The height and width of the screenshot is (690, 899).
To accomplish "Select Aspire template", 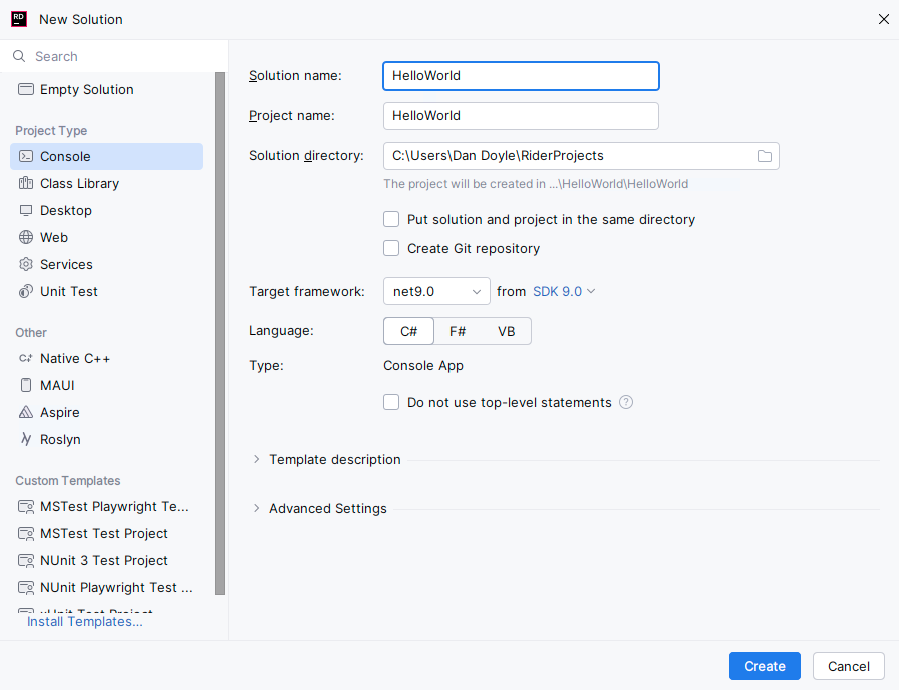I will point(106,412).
